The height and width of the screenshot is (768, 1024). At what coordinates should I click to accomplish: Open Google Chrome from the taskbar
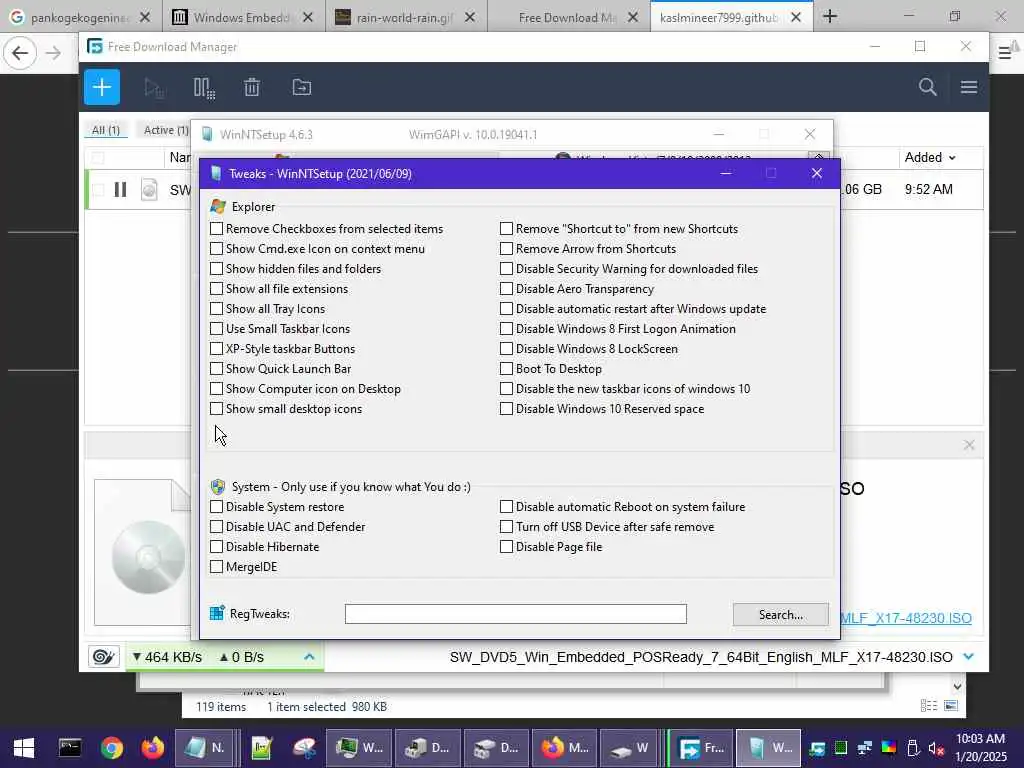click(112, 748)
